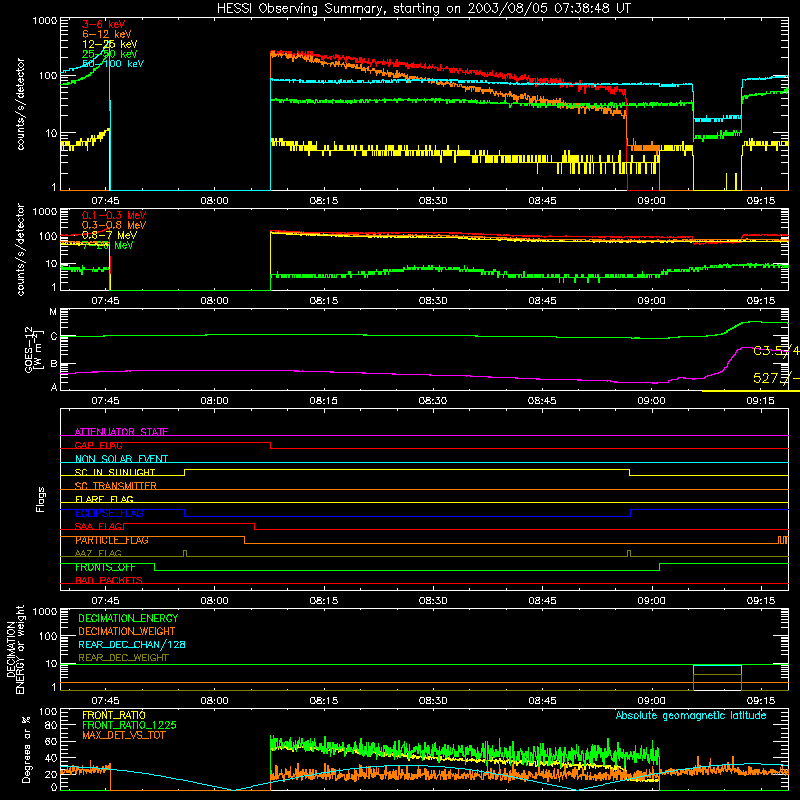Click Absolute geomagnetic latitude label

[691, 715]
